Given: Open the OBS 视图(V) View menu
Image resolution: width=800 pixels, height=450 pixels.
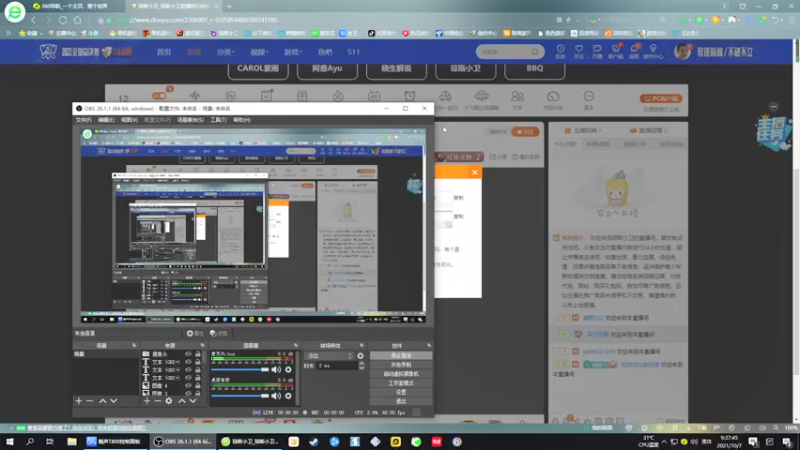Looking at the screenshot, I should pos(129,120).
